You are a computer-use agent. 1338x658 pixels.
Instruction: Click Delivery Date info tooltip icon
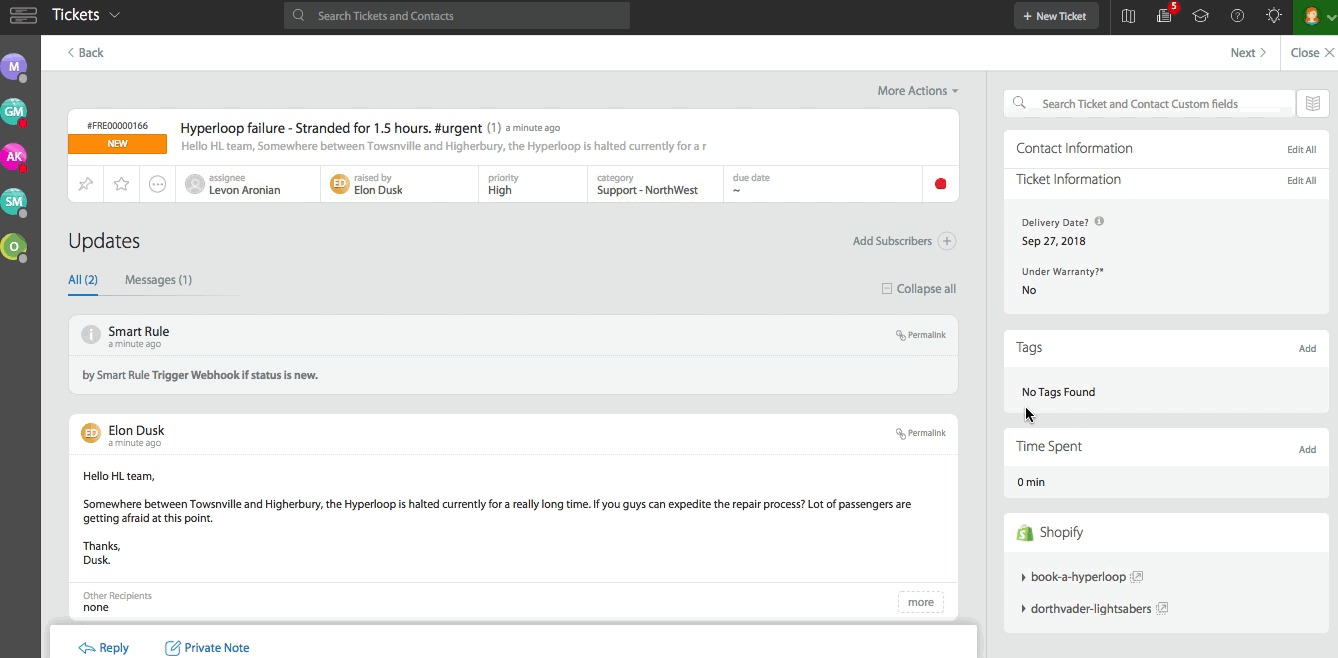(x=1099, y=222)
